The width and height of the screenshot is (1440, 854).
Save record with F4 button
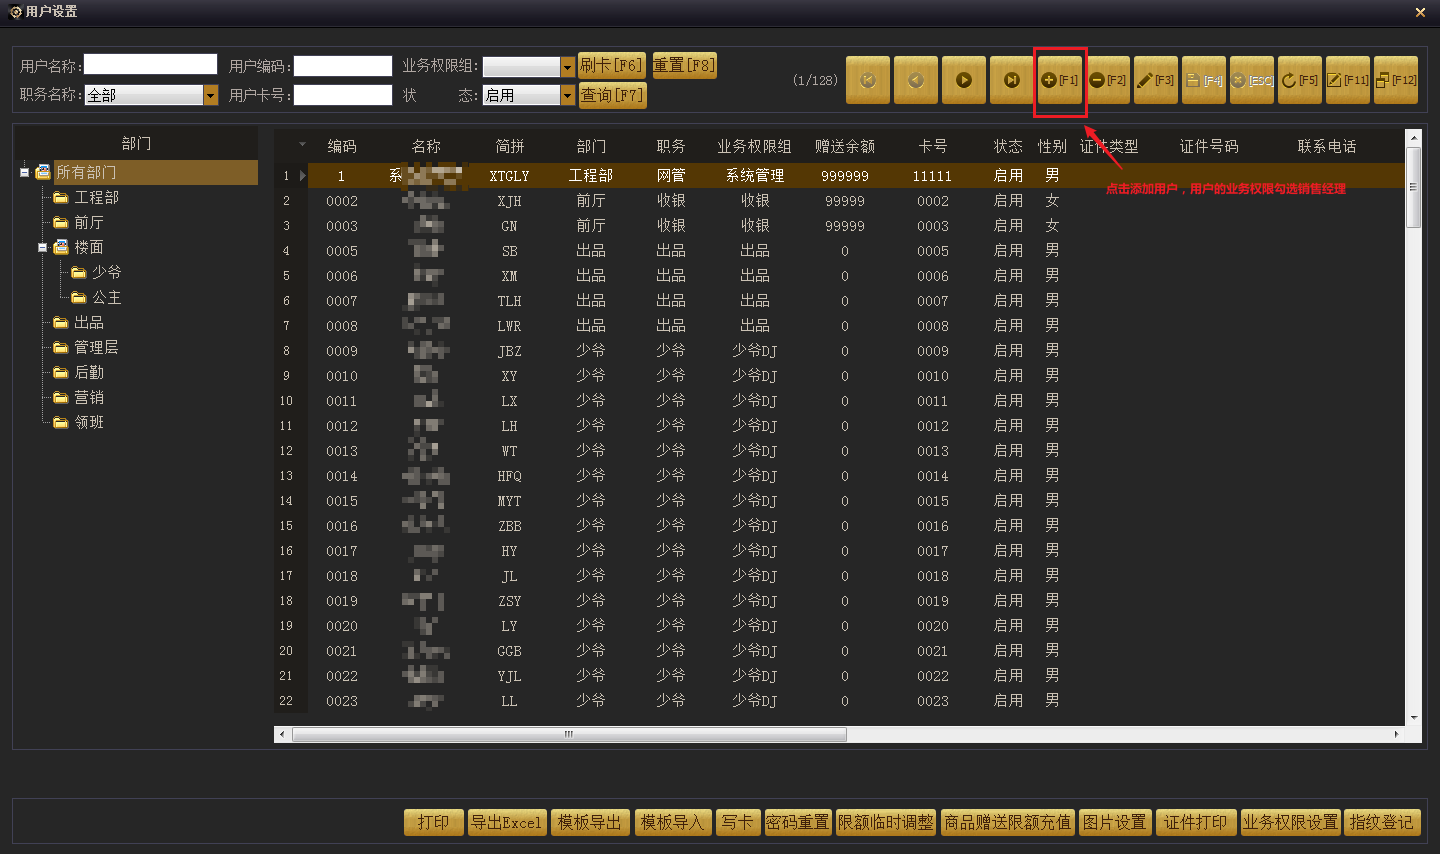(1204, 80)
